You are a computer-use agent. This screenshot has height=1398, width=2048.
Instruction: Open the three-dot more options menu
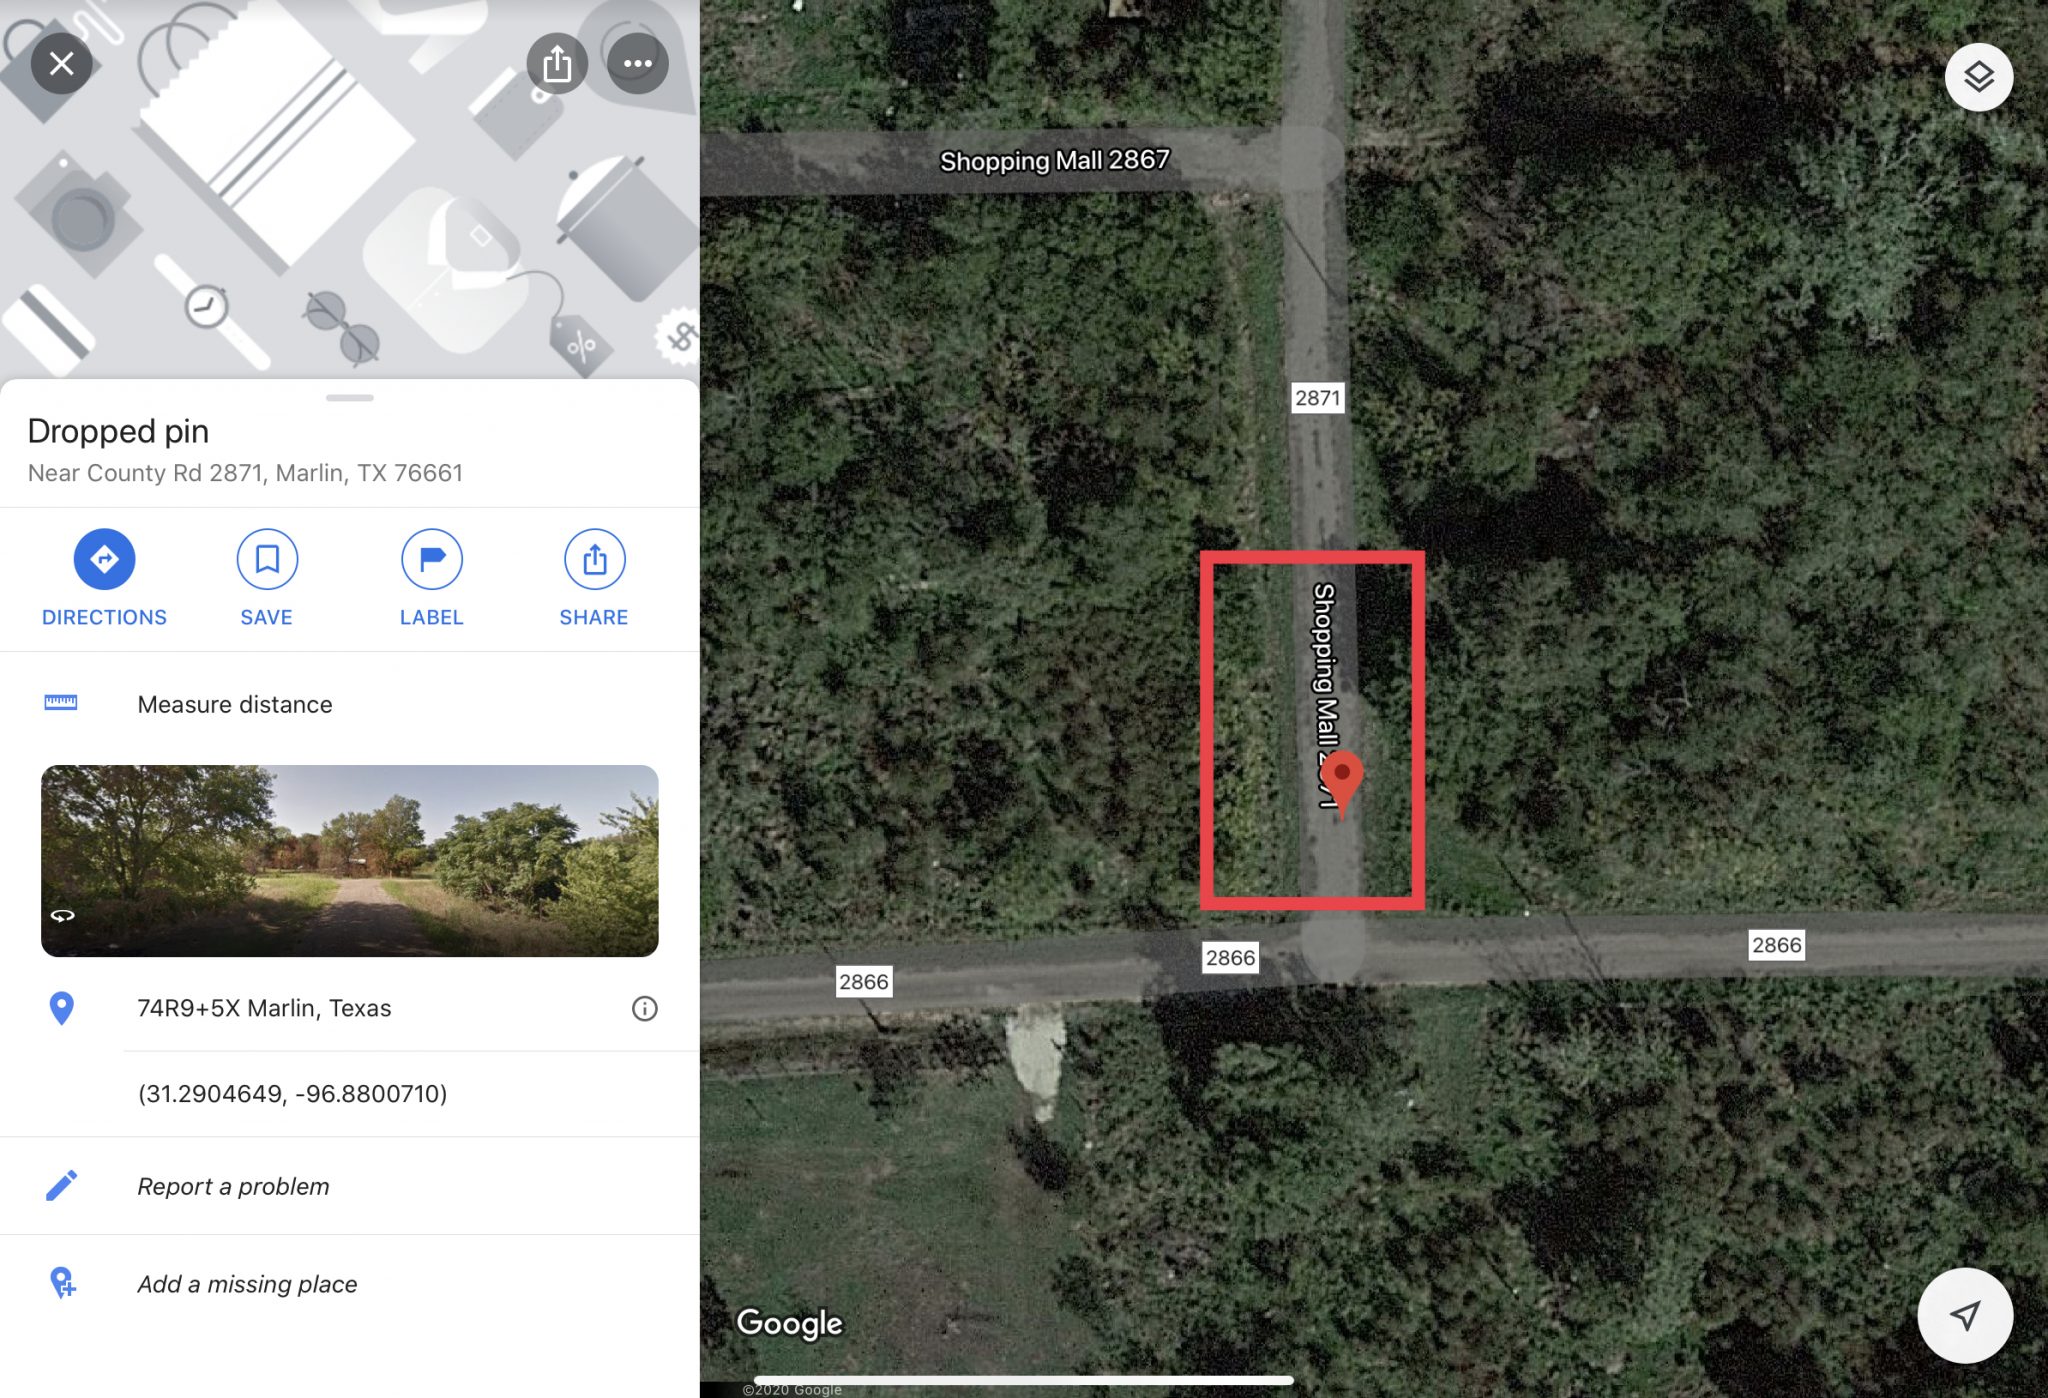point(638,64)
